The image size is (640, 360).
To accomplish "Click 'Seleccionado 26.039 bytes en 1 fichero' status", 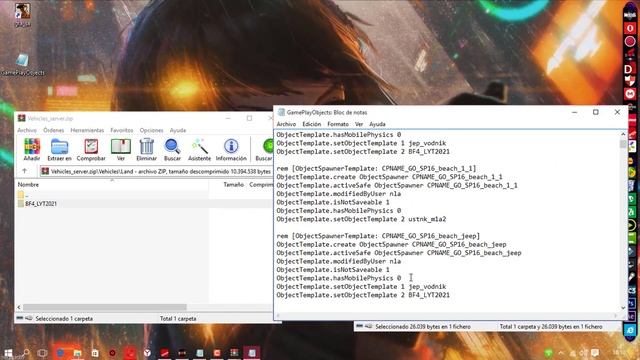I will [423, 327].
